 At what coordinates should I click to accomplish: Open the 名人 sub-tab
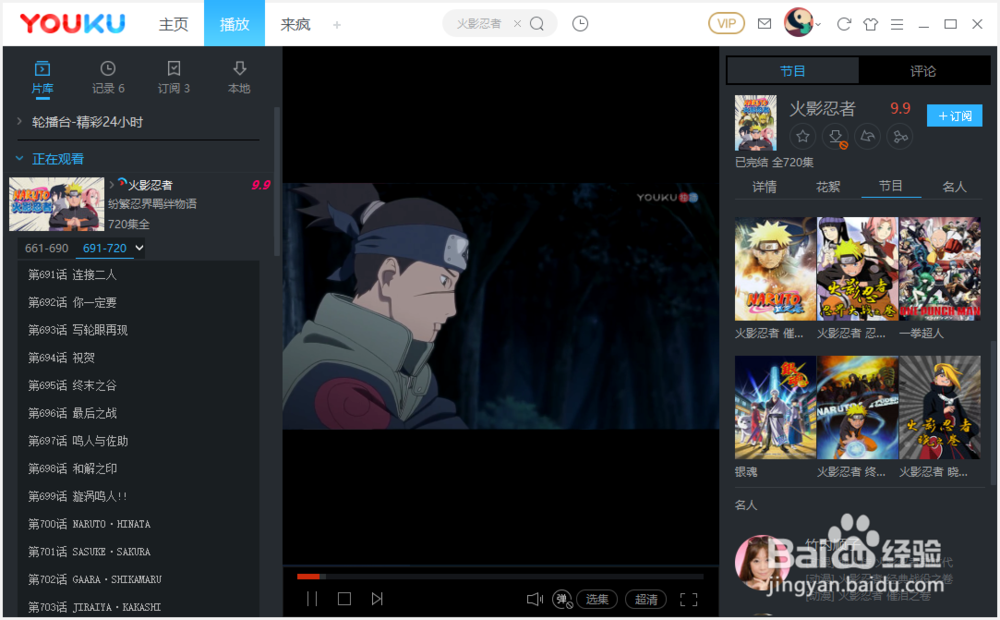pyautogui.click(x=954, y=186)
